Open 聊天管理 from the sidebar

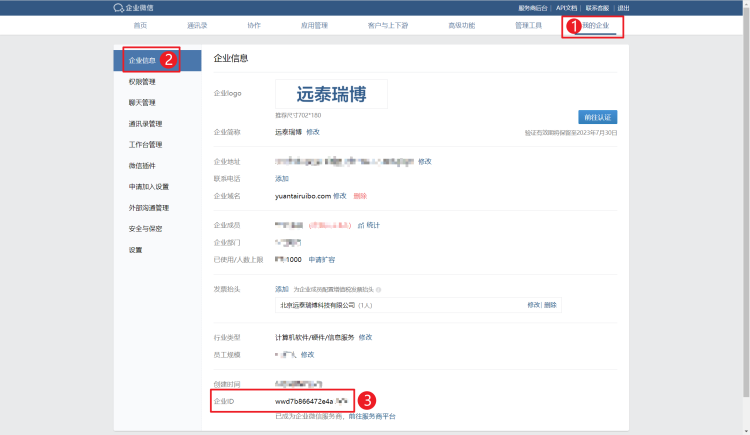click(x=142, y=103)
